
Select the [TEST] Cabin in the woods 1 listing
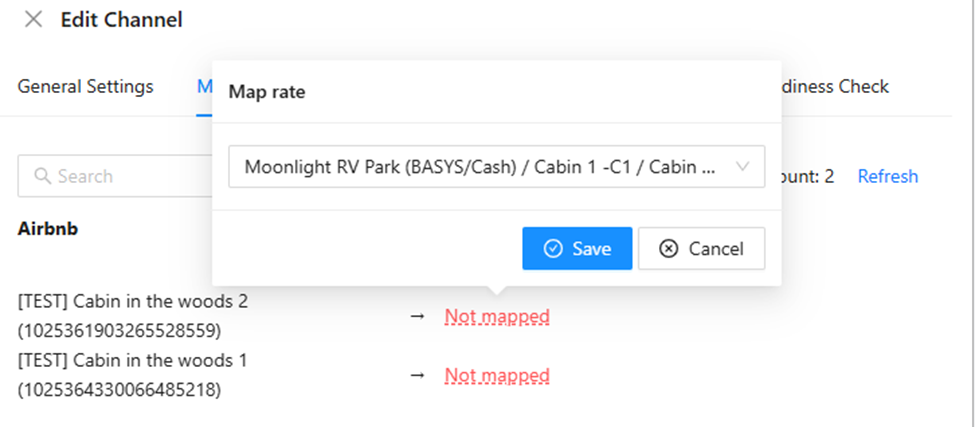pyautogui.click(x=132, y=375)
